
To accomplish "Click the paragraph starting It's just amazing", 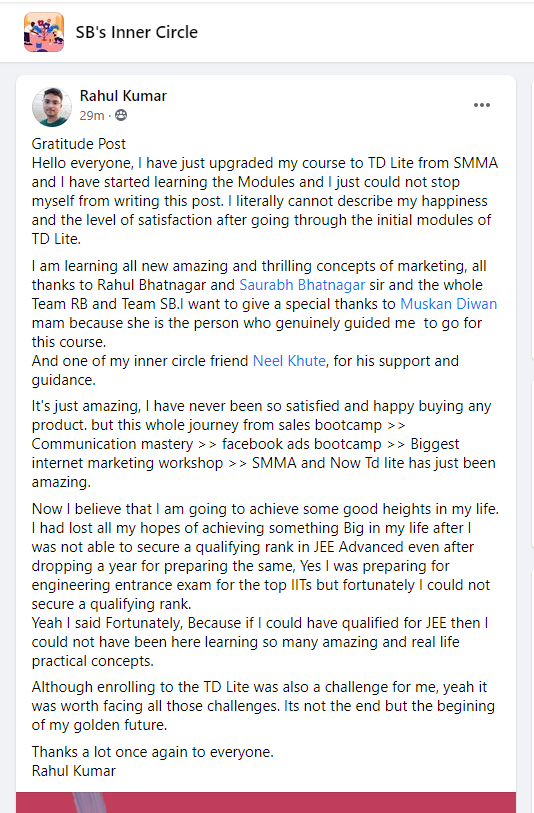I will [263, 444].
